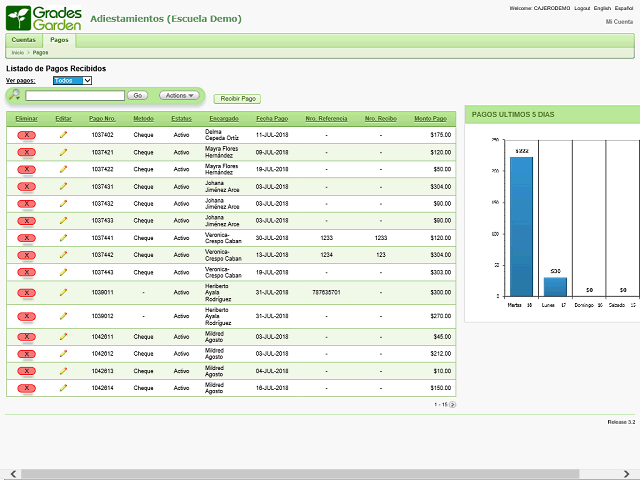Edit payment 1042014 using its pencil
This screenshot has width=640, height=480.
tap(63, 388)
